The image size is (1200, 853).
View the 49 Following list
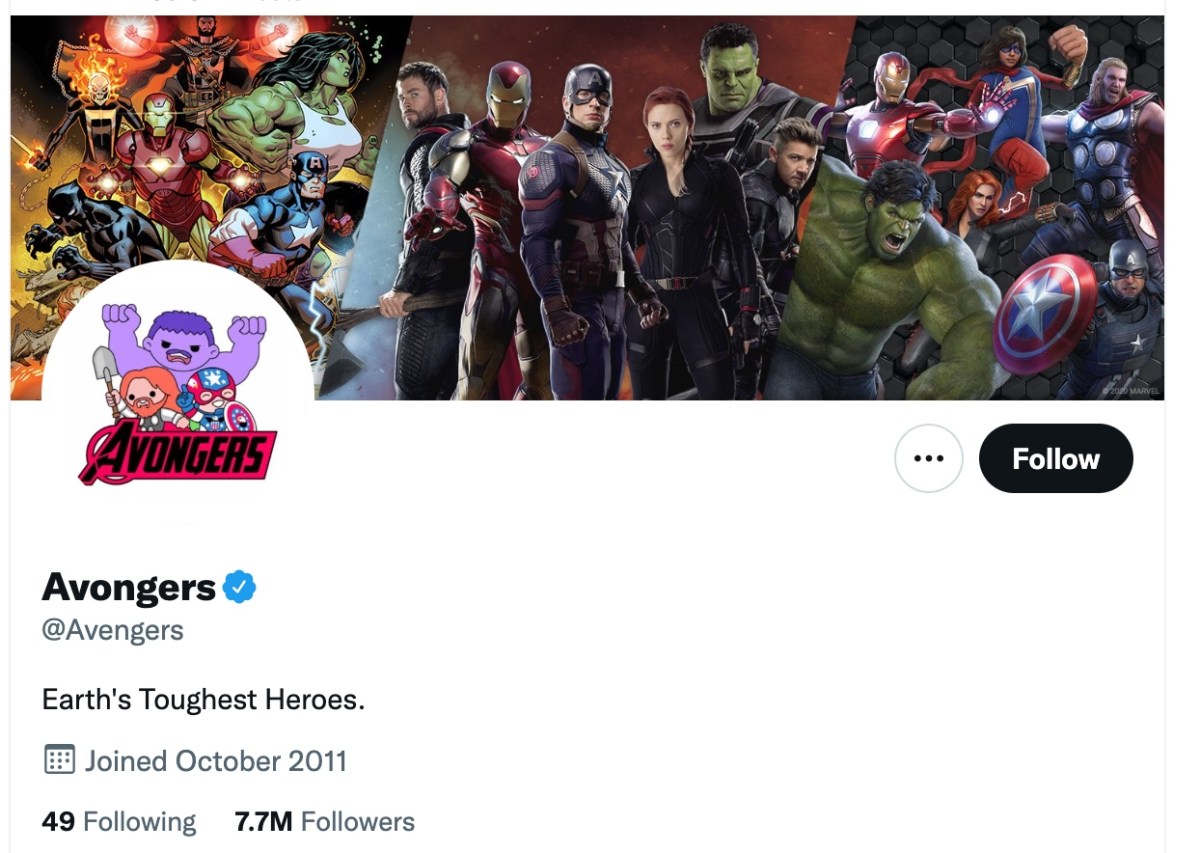point(118,820)
